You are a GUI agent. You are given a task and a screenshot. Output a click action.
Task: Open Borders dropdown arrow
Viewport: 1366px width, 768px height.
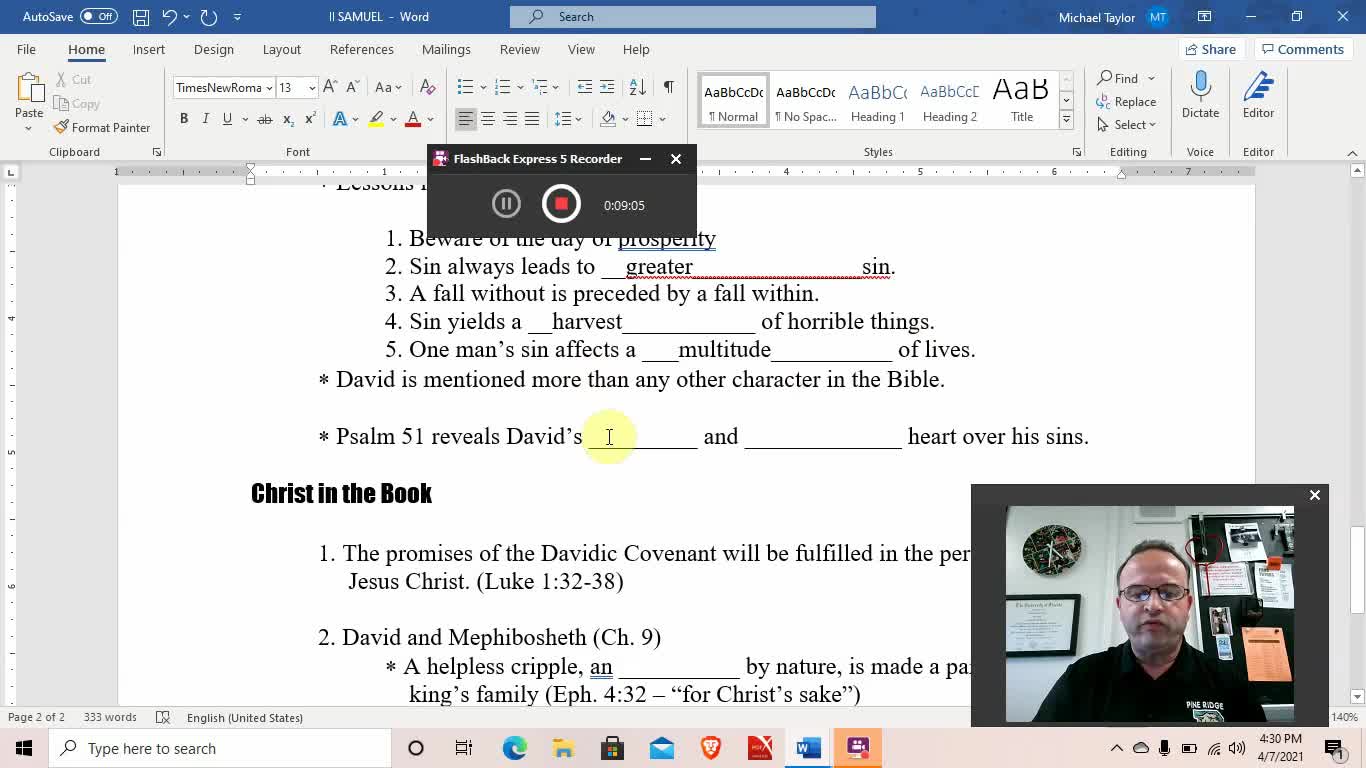(663, 119)
